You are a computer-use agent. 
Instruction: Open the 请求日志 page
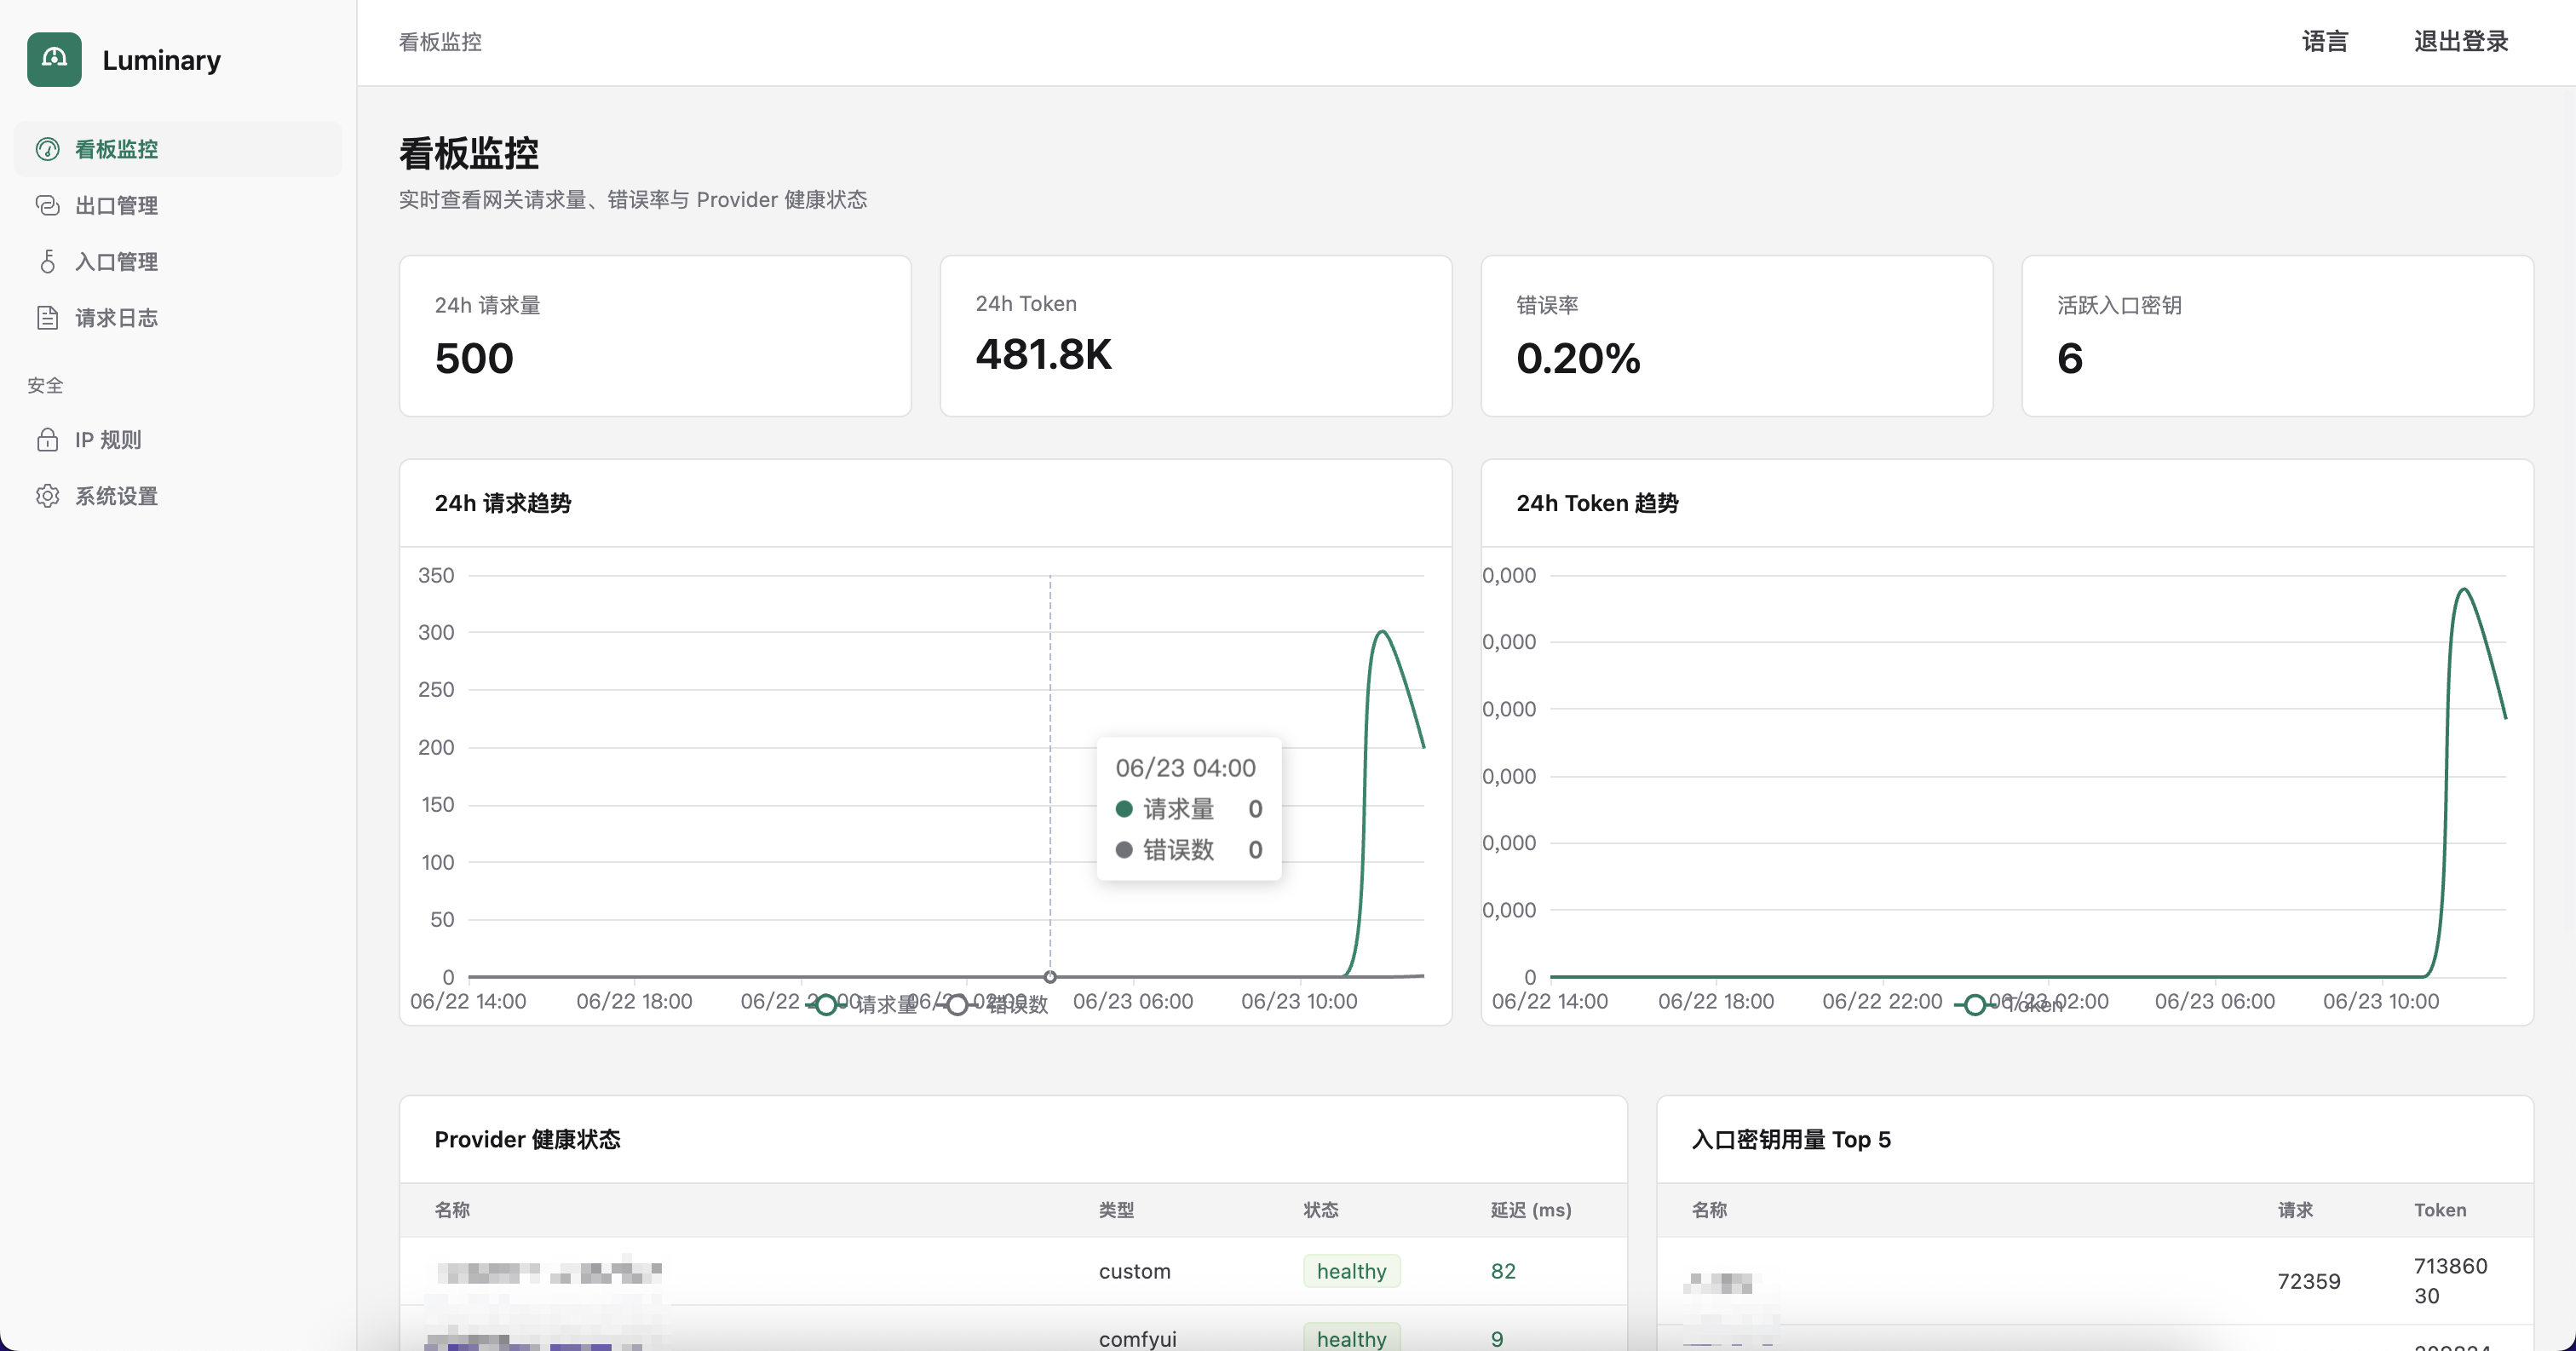click(x=178, y=318)
